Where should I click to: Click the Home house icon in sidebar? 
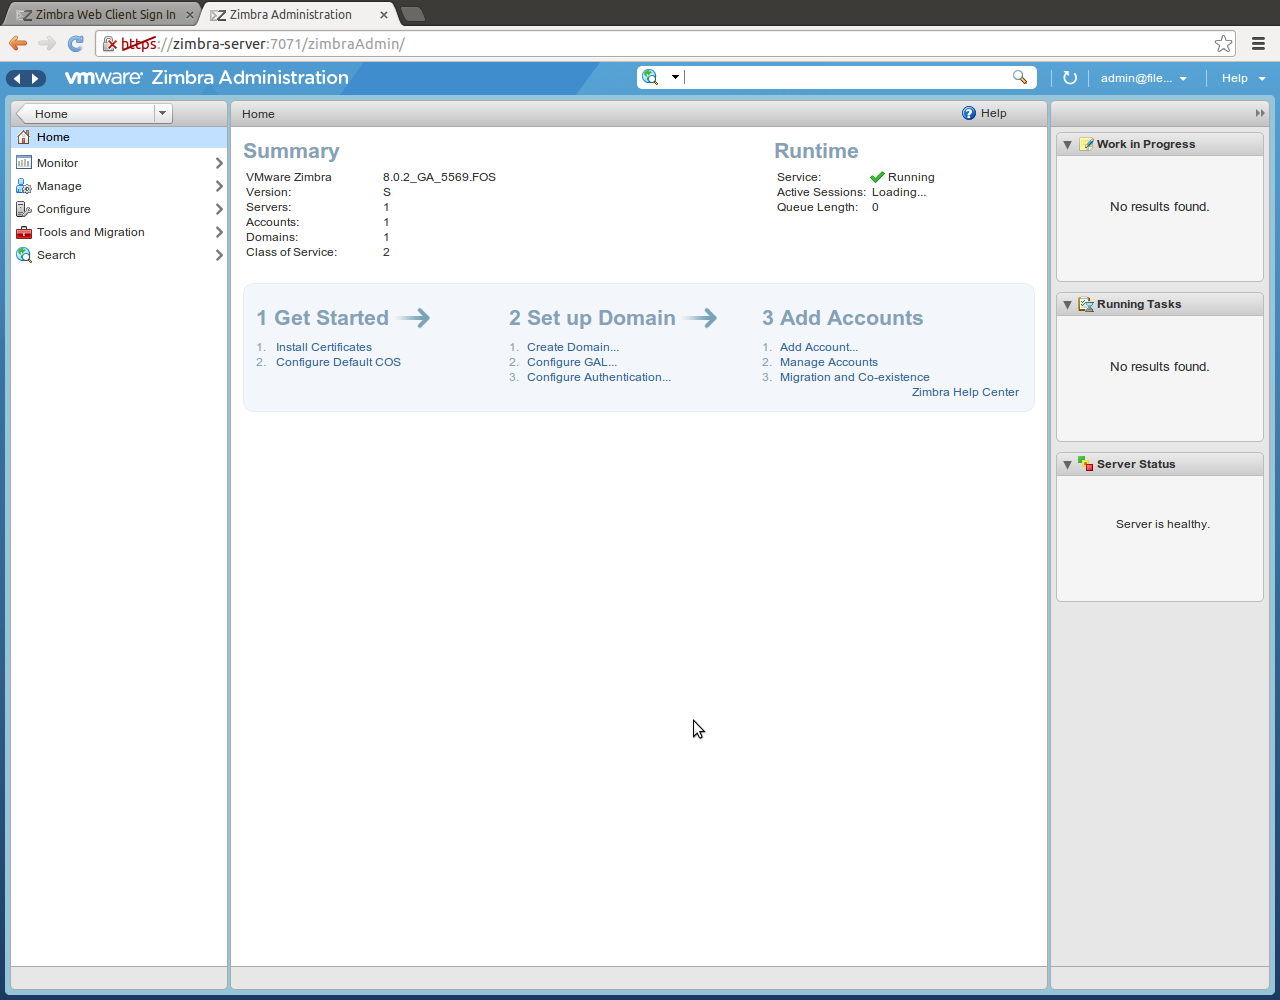tap(24, 137)
